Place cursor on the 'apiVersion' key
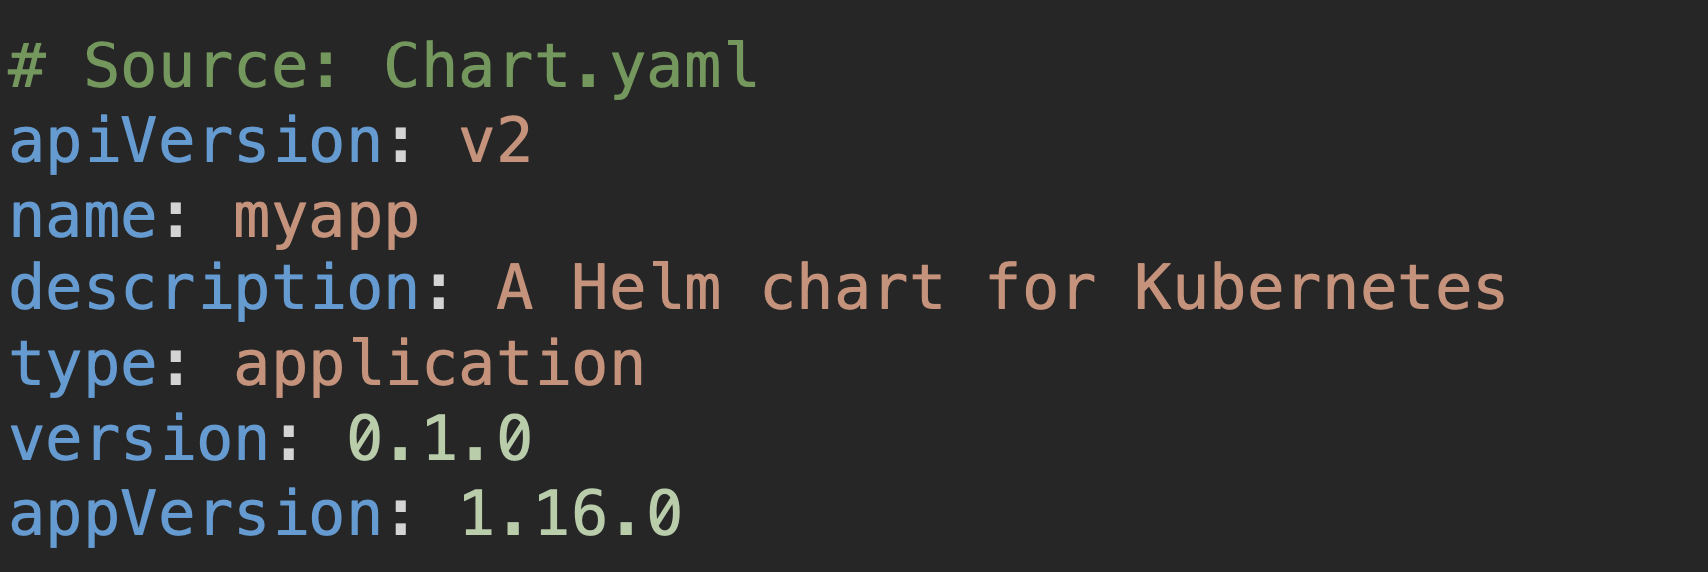1708x572 pixels. (196, 140)
